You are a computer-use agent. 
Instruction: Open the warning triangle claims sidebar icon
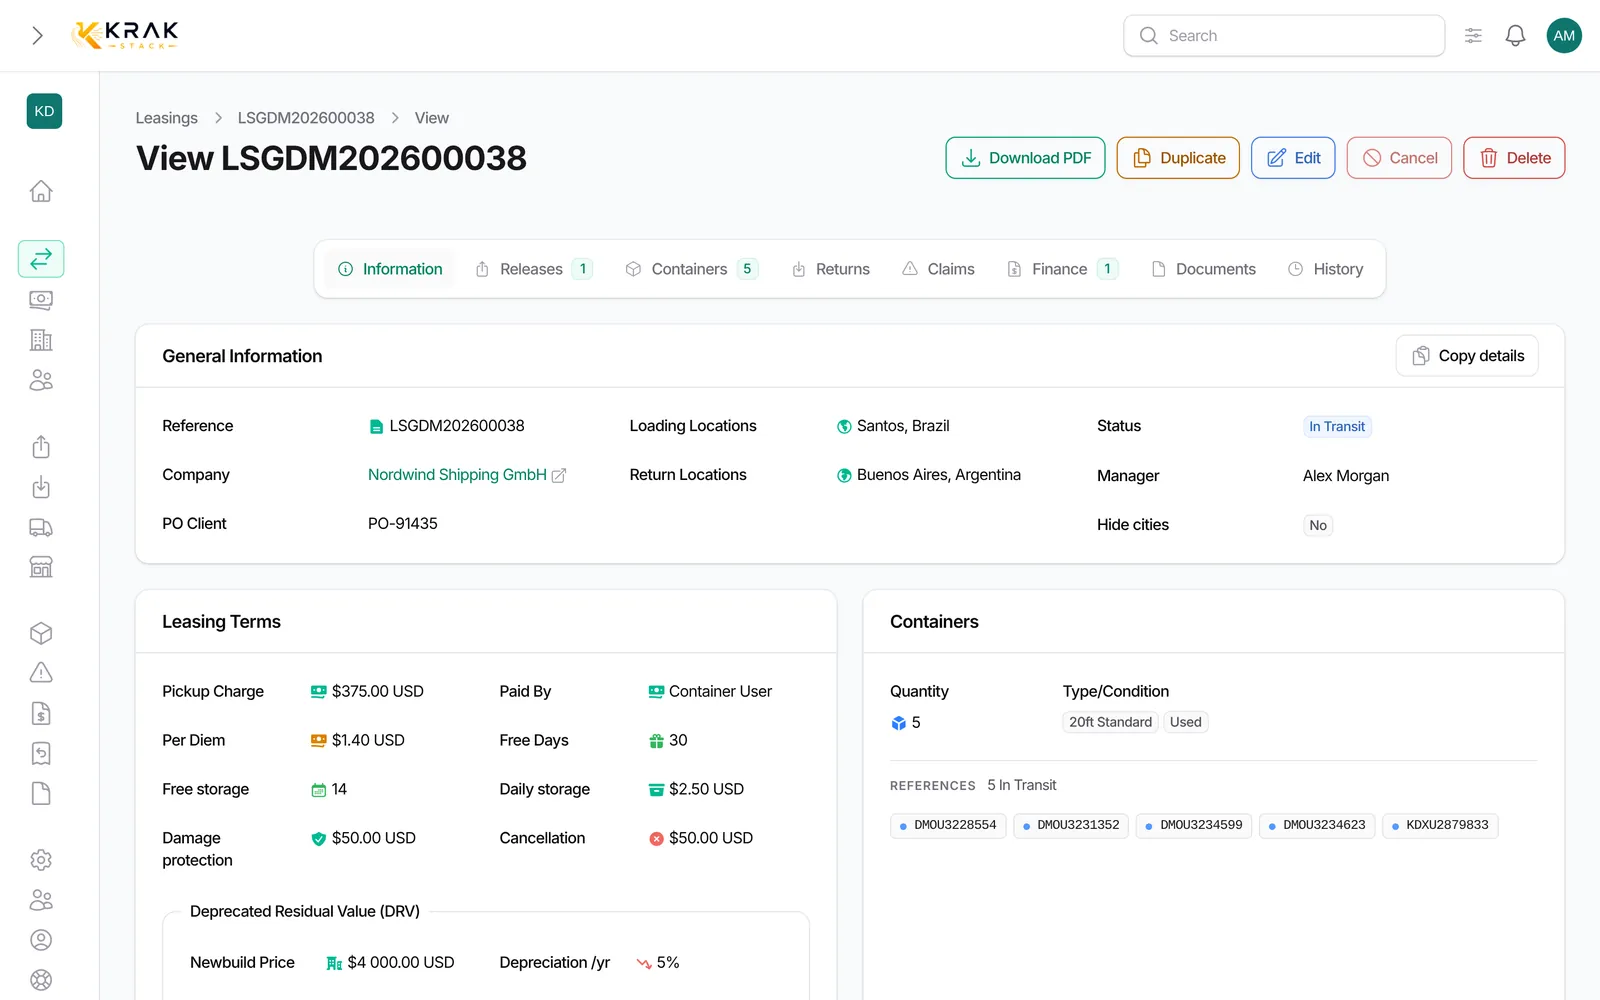41,673
